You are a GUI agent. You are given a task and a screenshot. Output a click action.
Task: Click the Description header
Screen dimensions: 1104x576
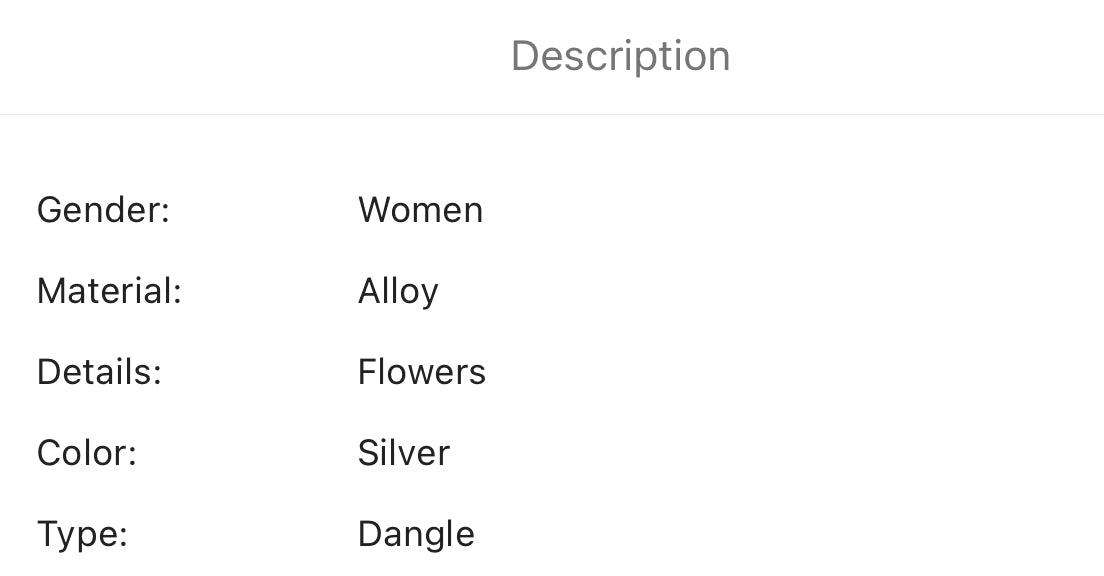click(620, 56)
